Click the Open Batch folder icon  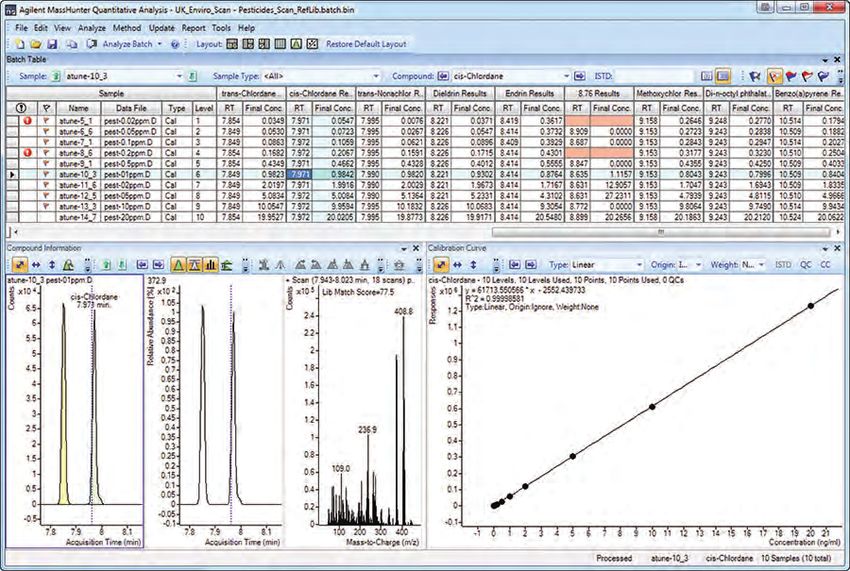(36, 44)
